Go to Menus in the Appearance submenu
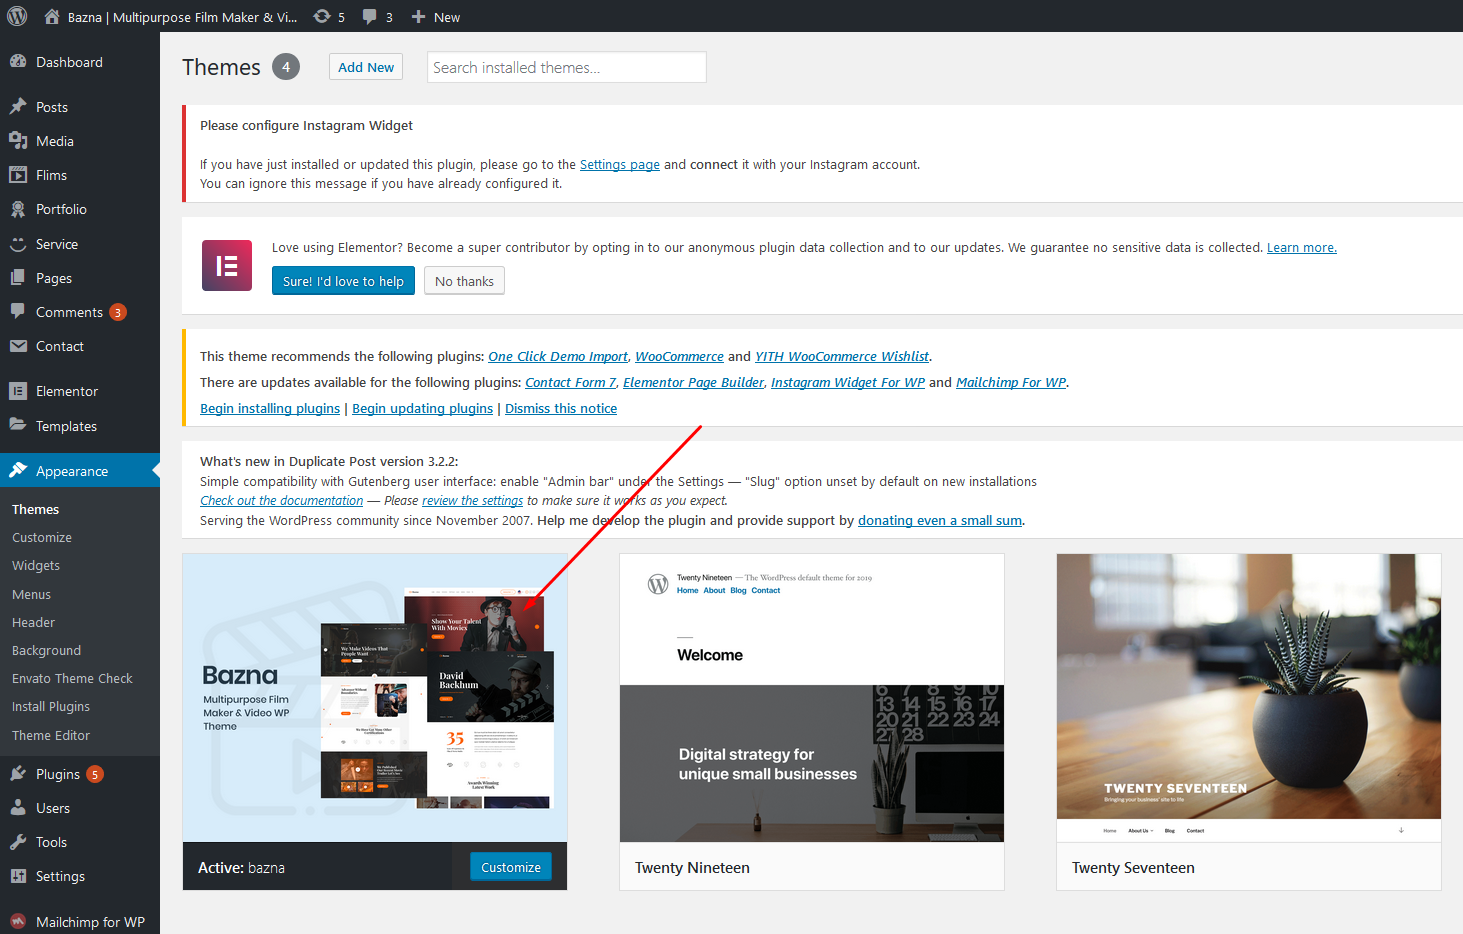The image size is (1463, 934). 31,594
